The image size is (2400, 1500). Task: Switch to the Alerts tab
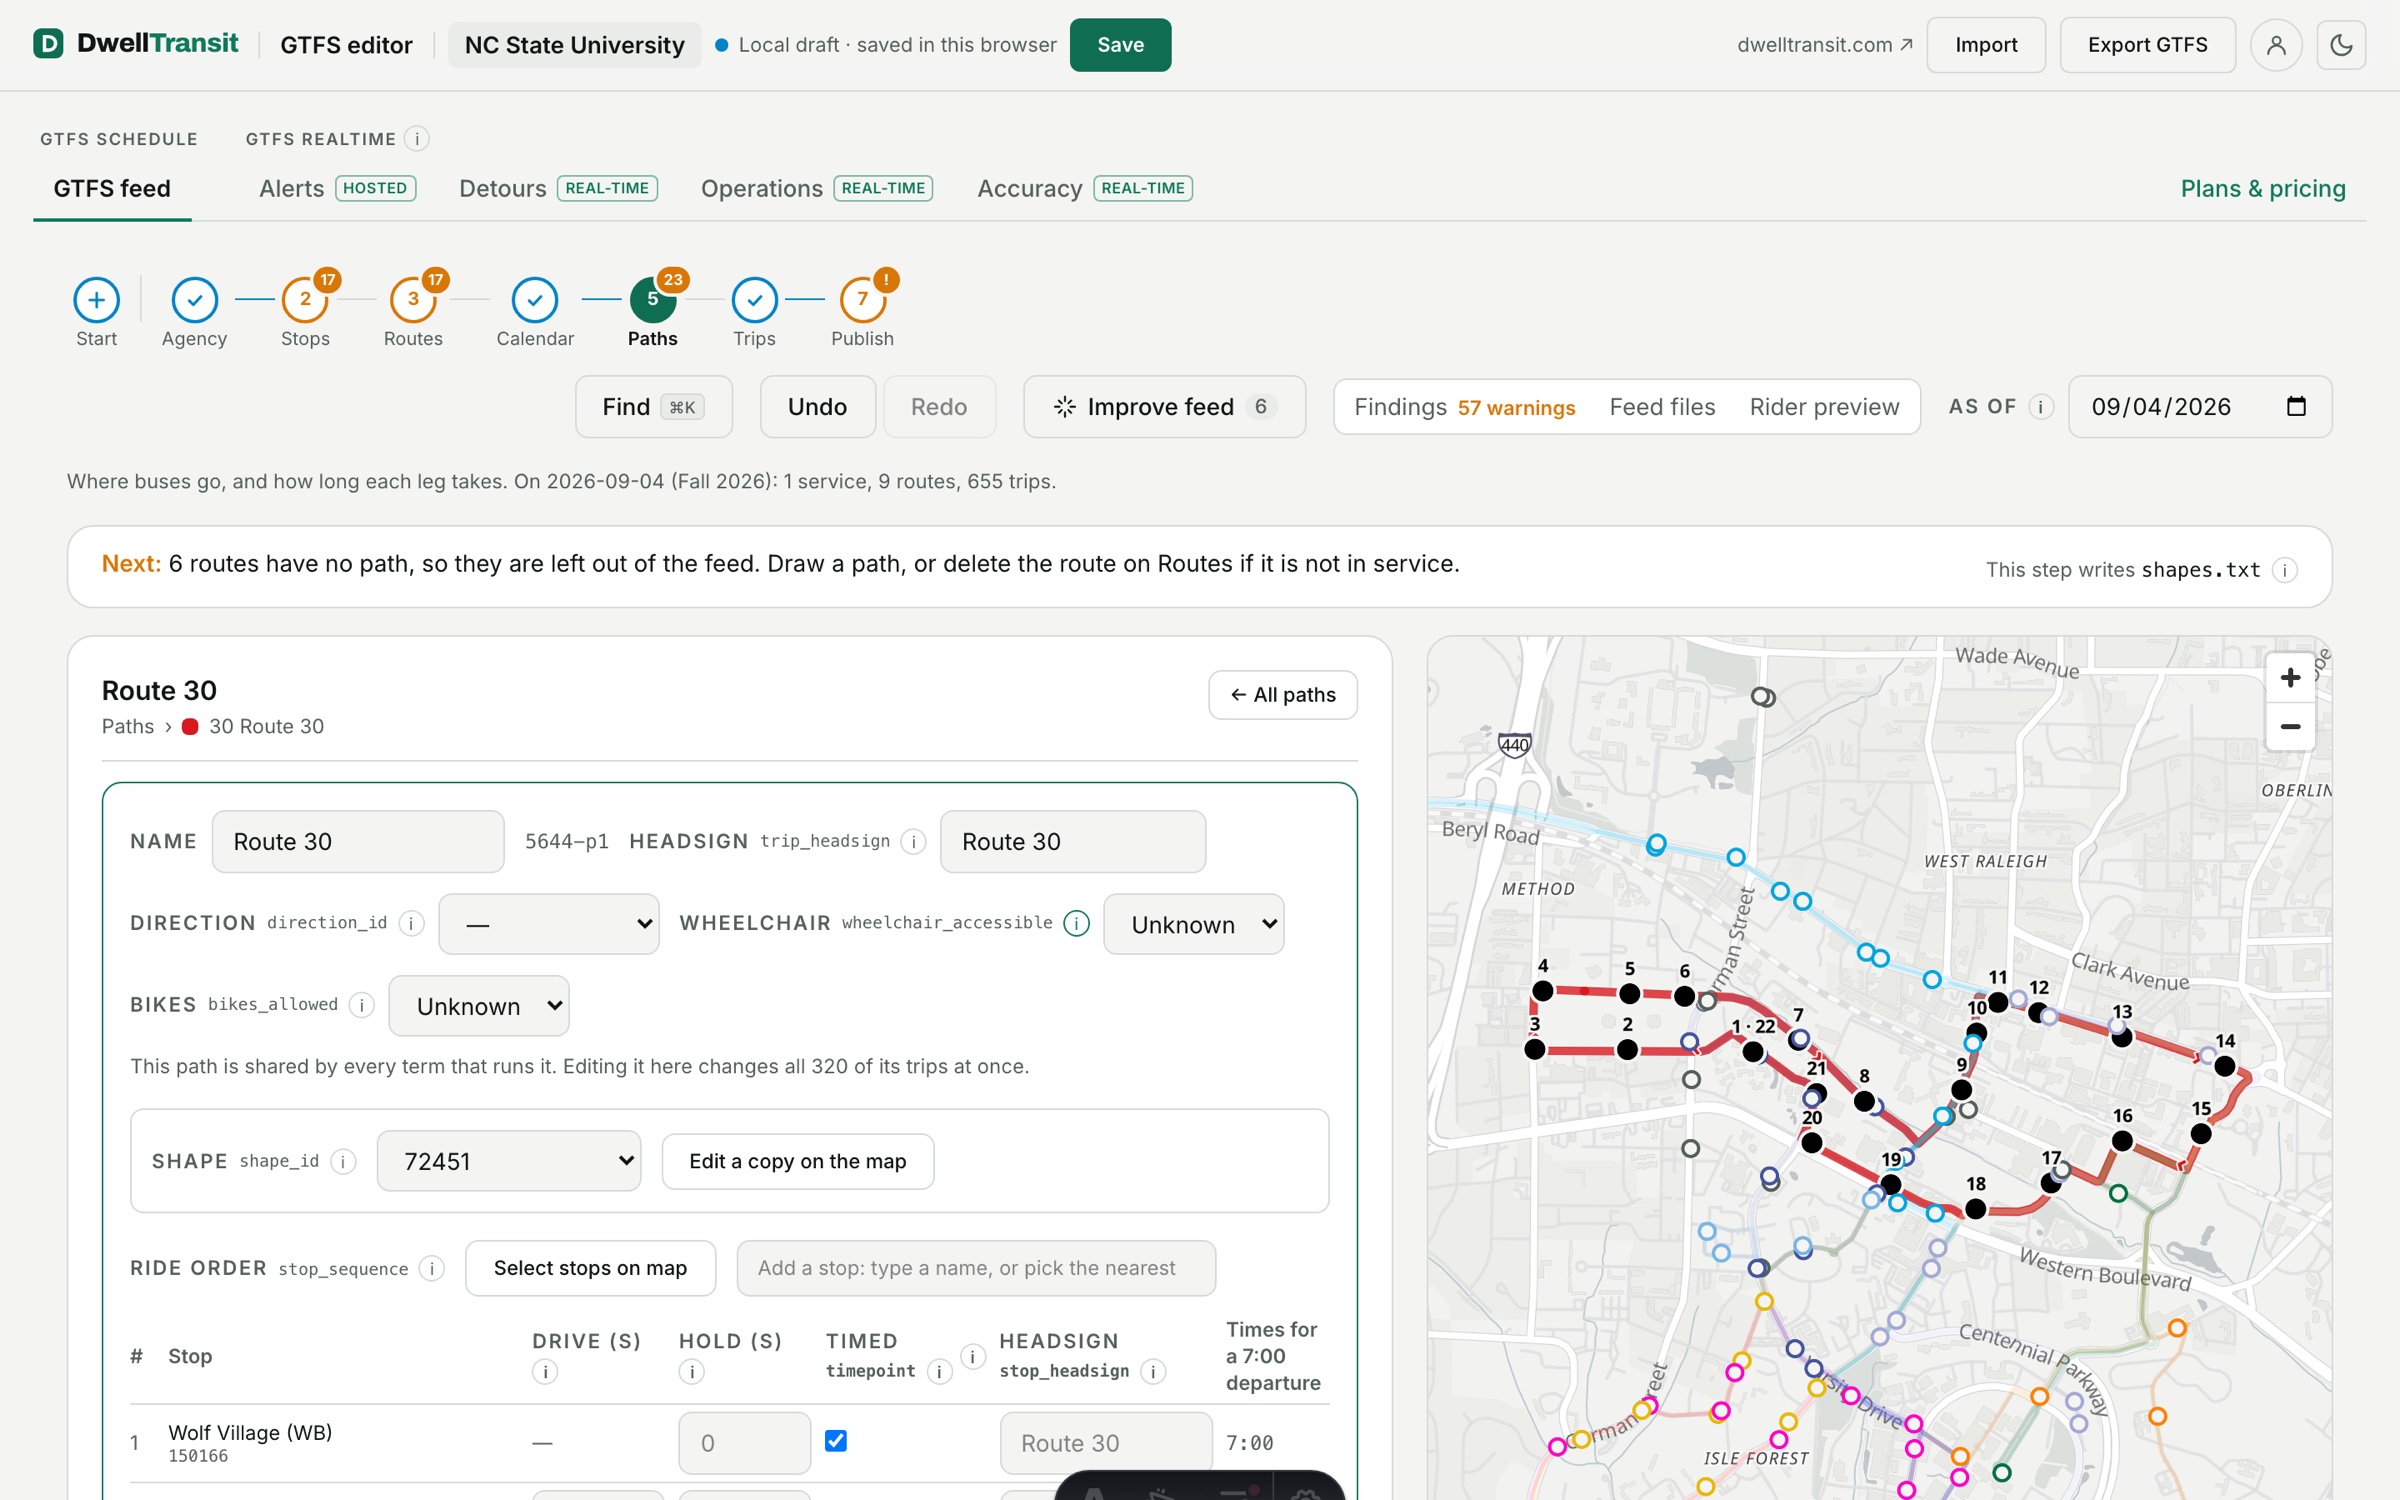coord(337,188)
